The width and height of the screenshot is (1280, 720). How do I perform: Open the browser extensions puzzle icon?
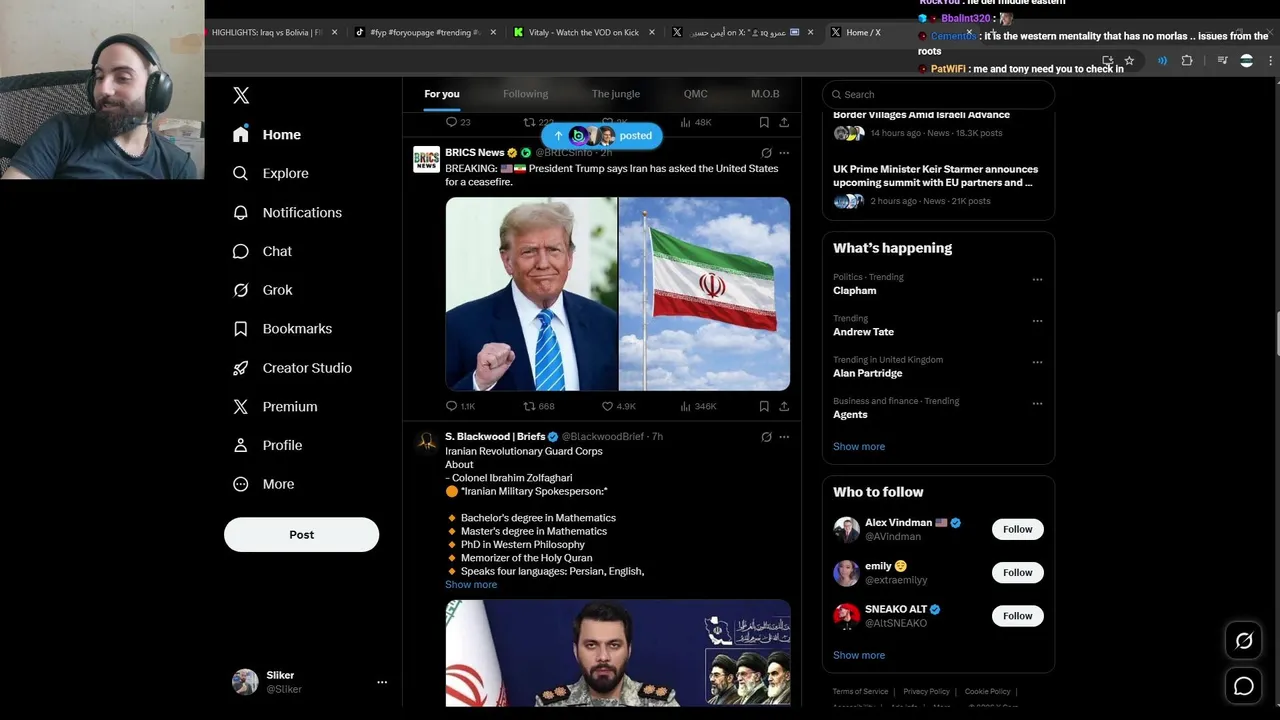(x=1187, y=61)
